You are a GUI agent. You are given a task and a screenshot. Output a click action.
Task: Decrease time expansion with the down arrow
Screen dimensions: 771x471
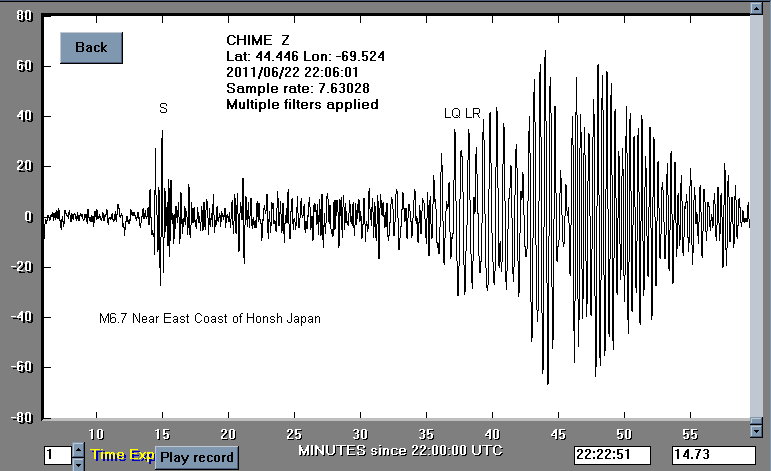(79, 462)
